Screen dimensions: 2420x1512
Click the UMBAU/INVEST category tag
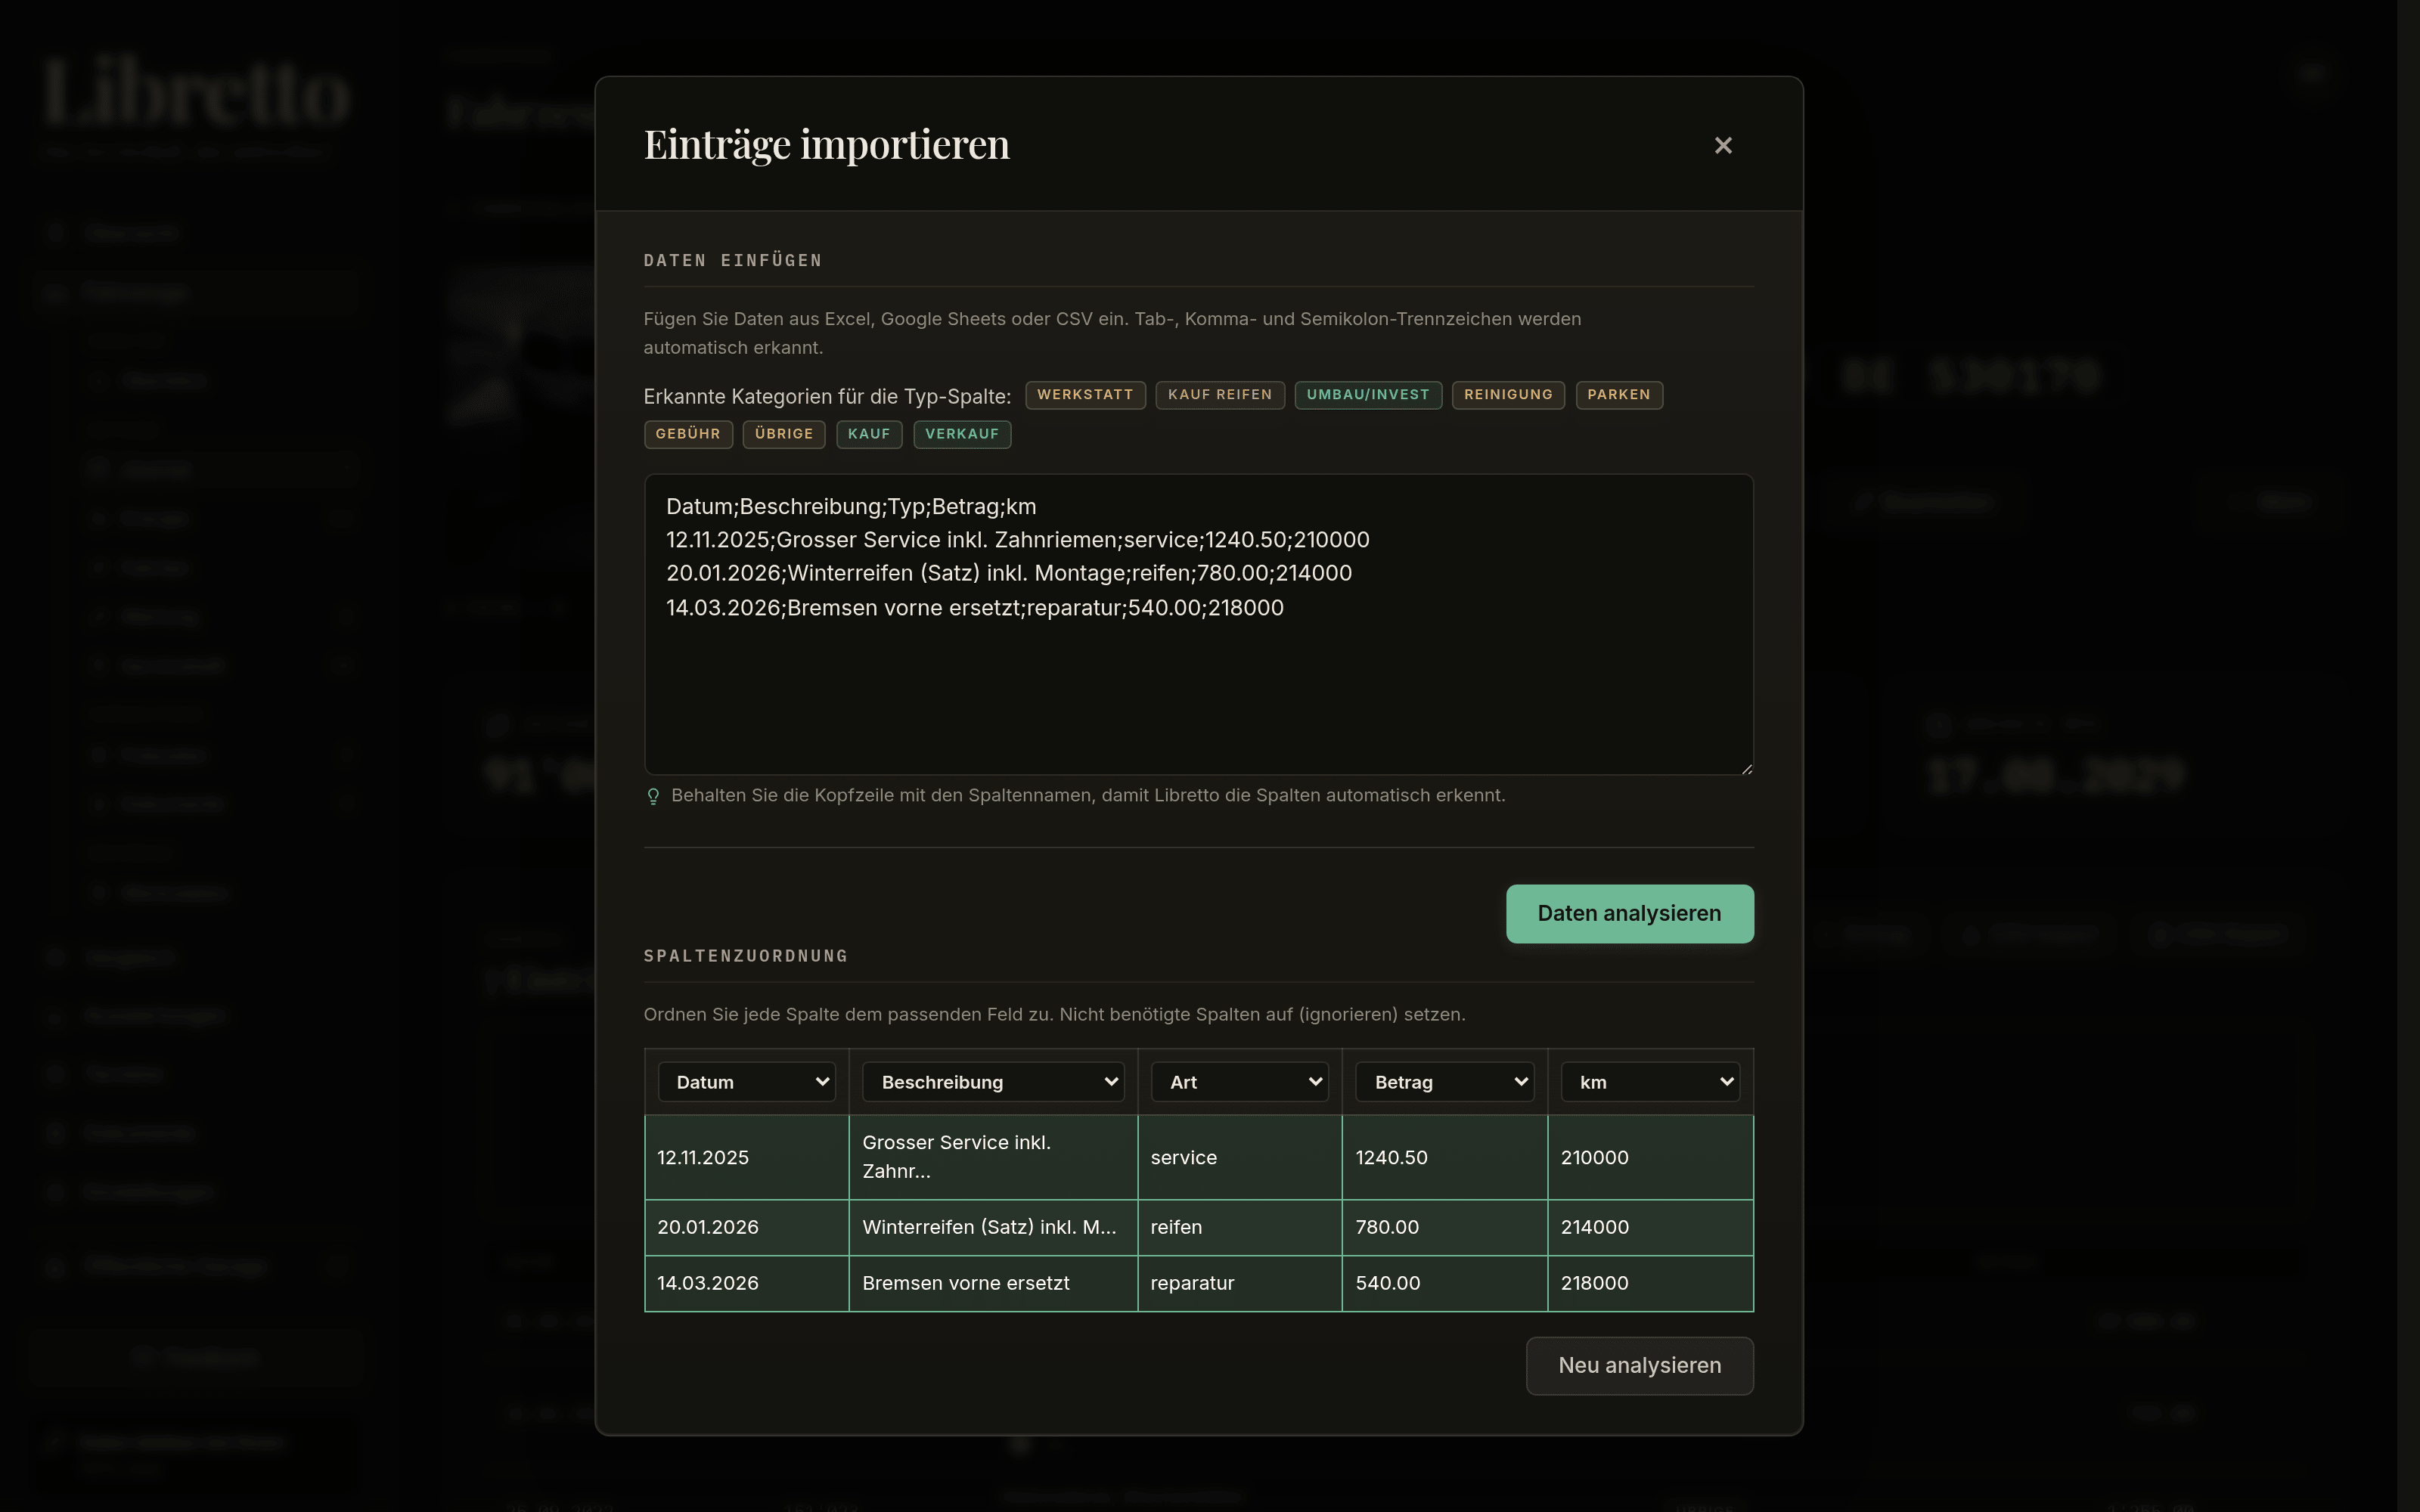pos(1368,395)
